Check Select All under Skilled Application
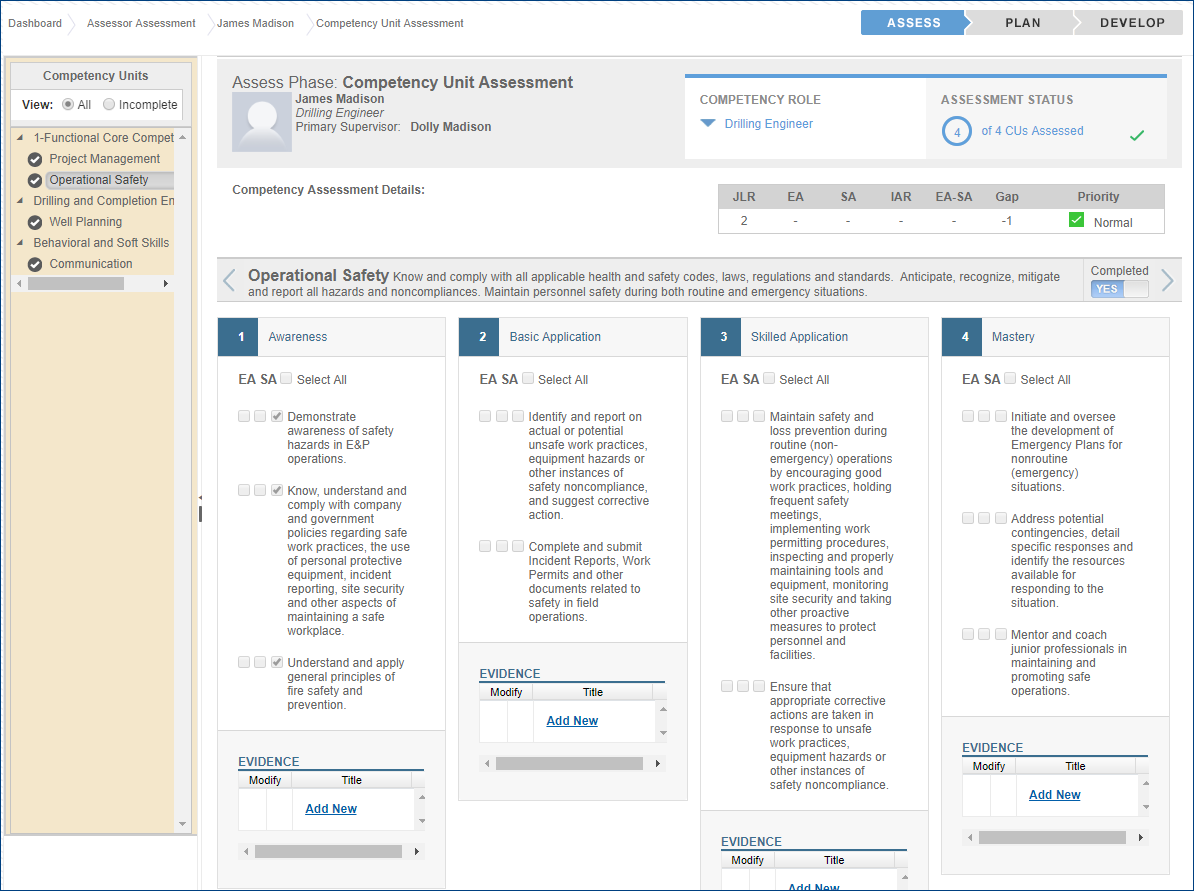 coord(769,378)
